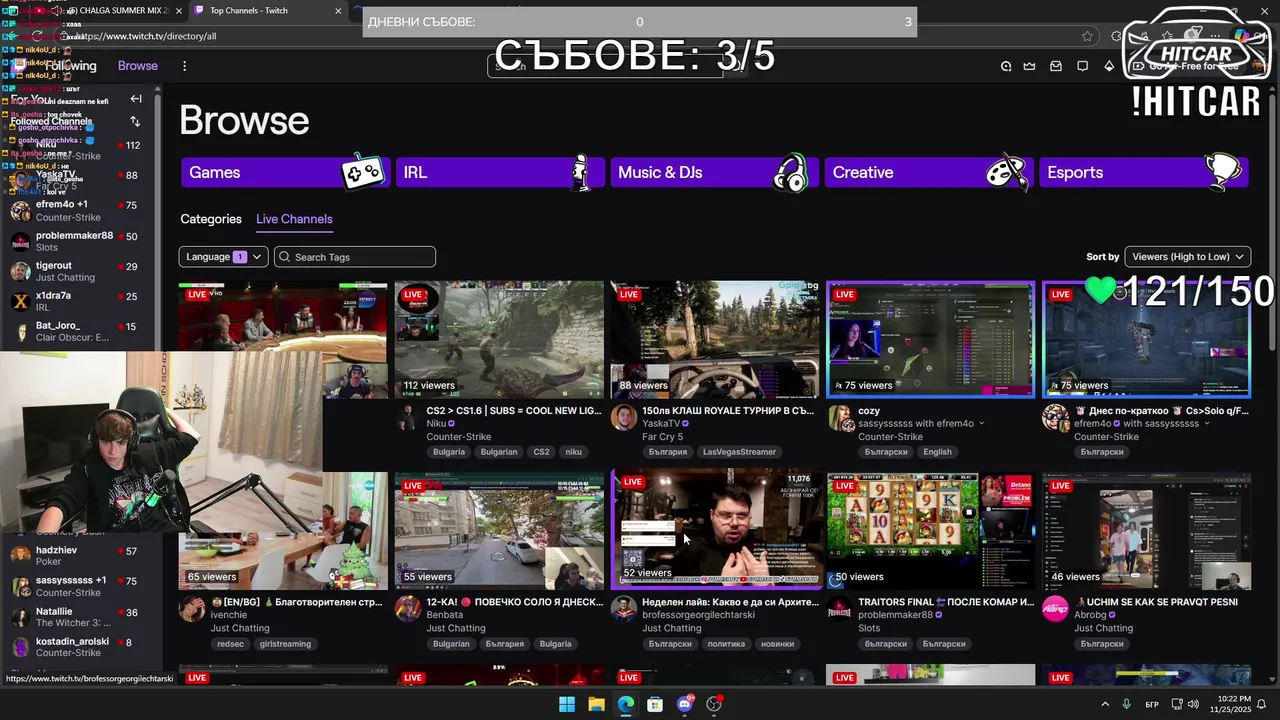The image size is (1280, 720).
Task: Click the microphone icon in system tray
Action: tap(1127, 704)
